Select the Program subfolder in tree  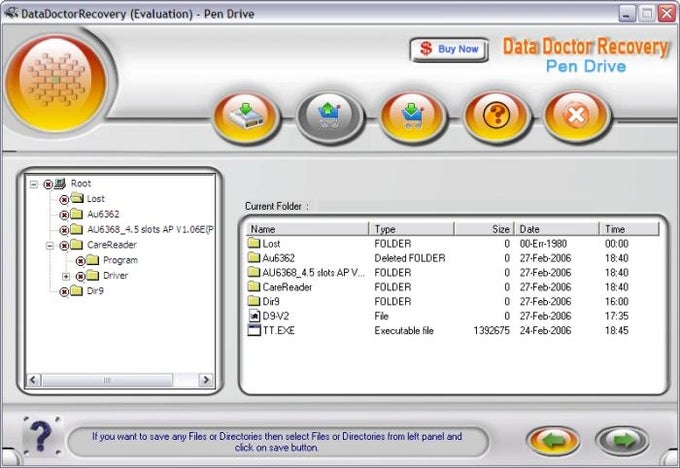120,260
